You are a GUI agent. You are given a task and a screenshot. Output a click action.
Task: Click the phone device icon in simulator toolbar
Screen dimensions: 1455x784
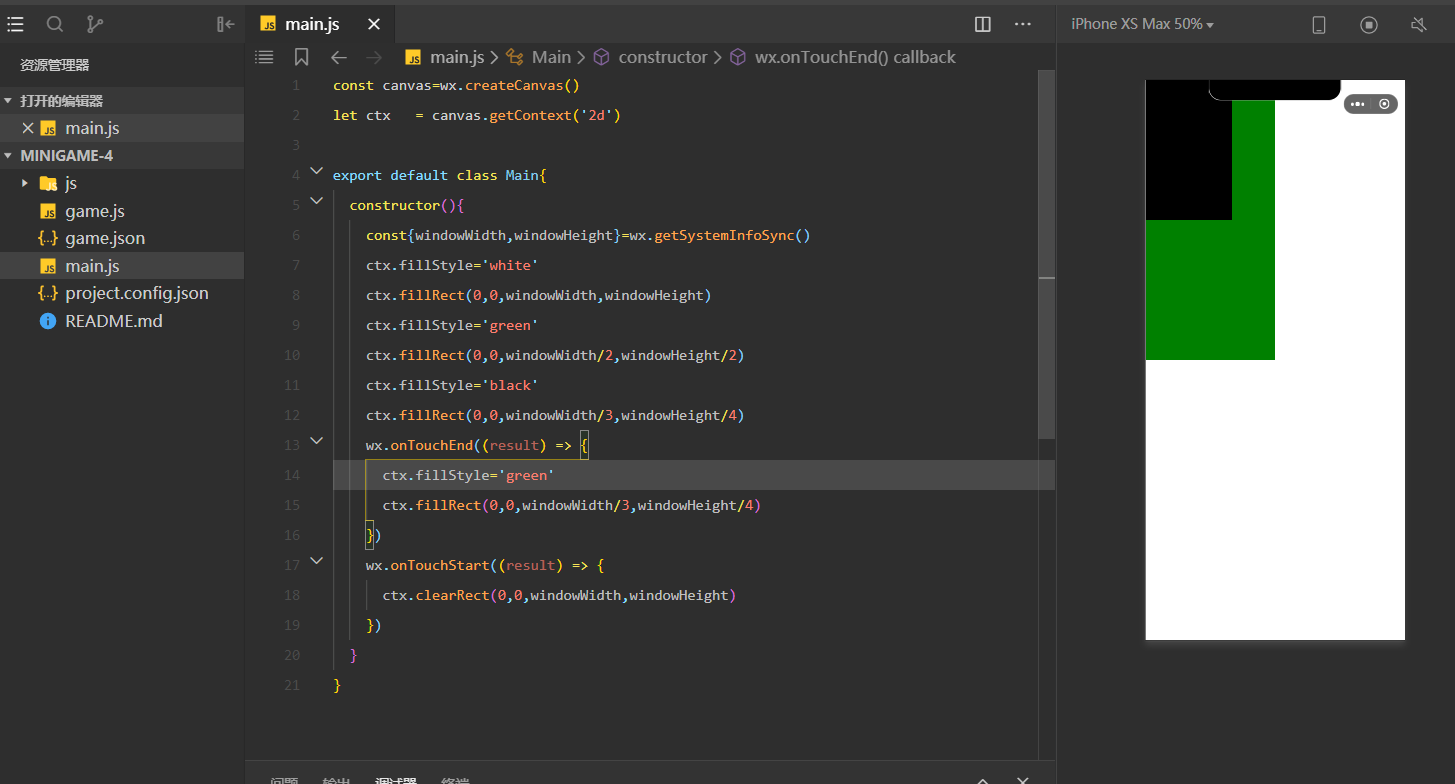[x=1319, y=25]
